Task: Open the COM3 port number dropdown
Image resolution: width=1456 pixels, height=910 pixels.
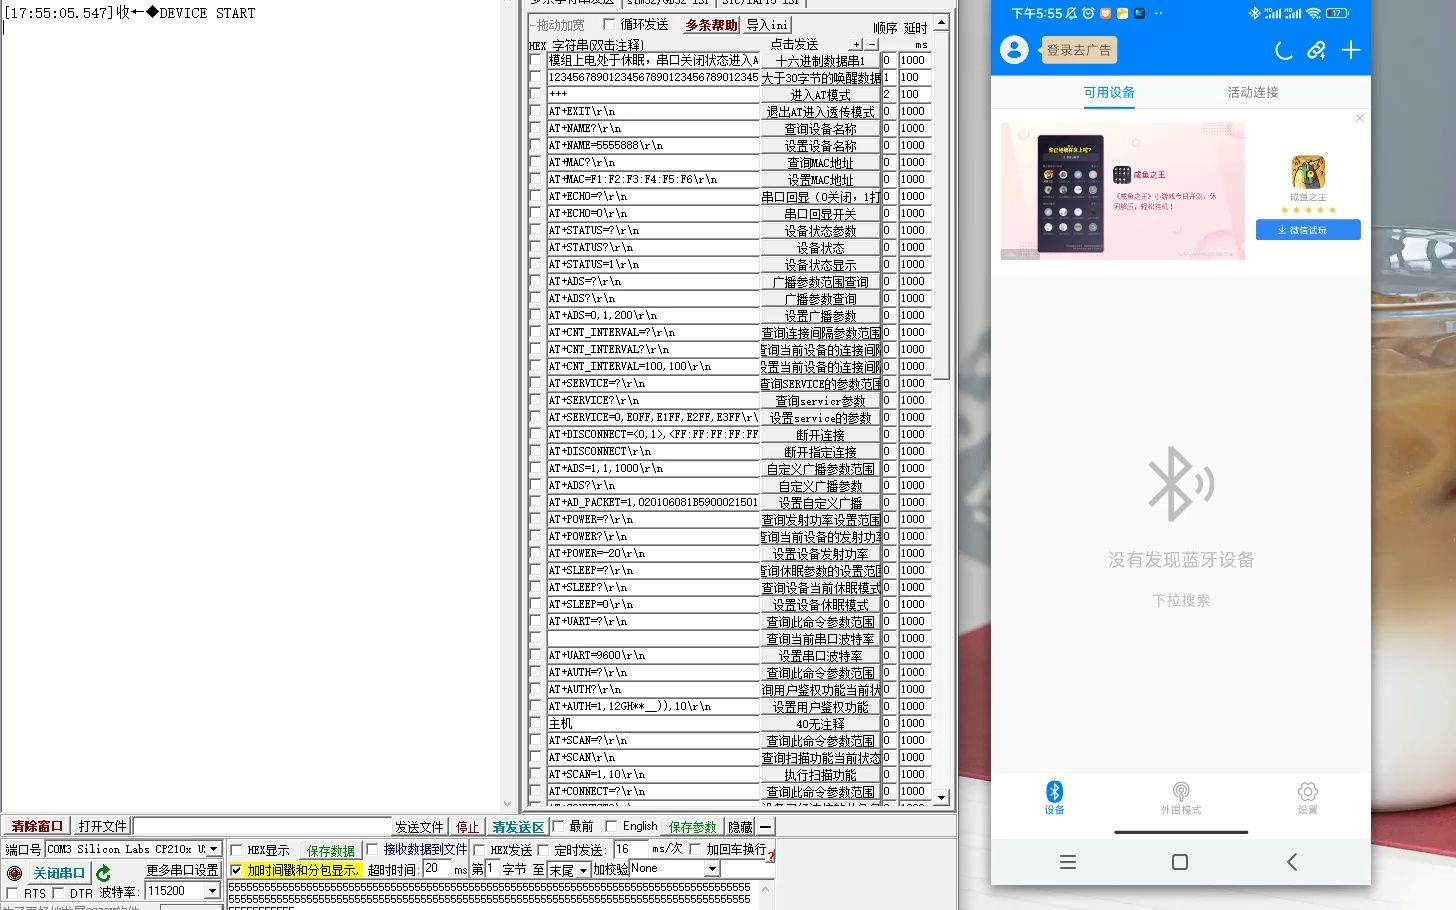Action: [x=213, y=849]
